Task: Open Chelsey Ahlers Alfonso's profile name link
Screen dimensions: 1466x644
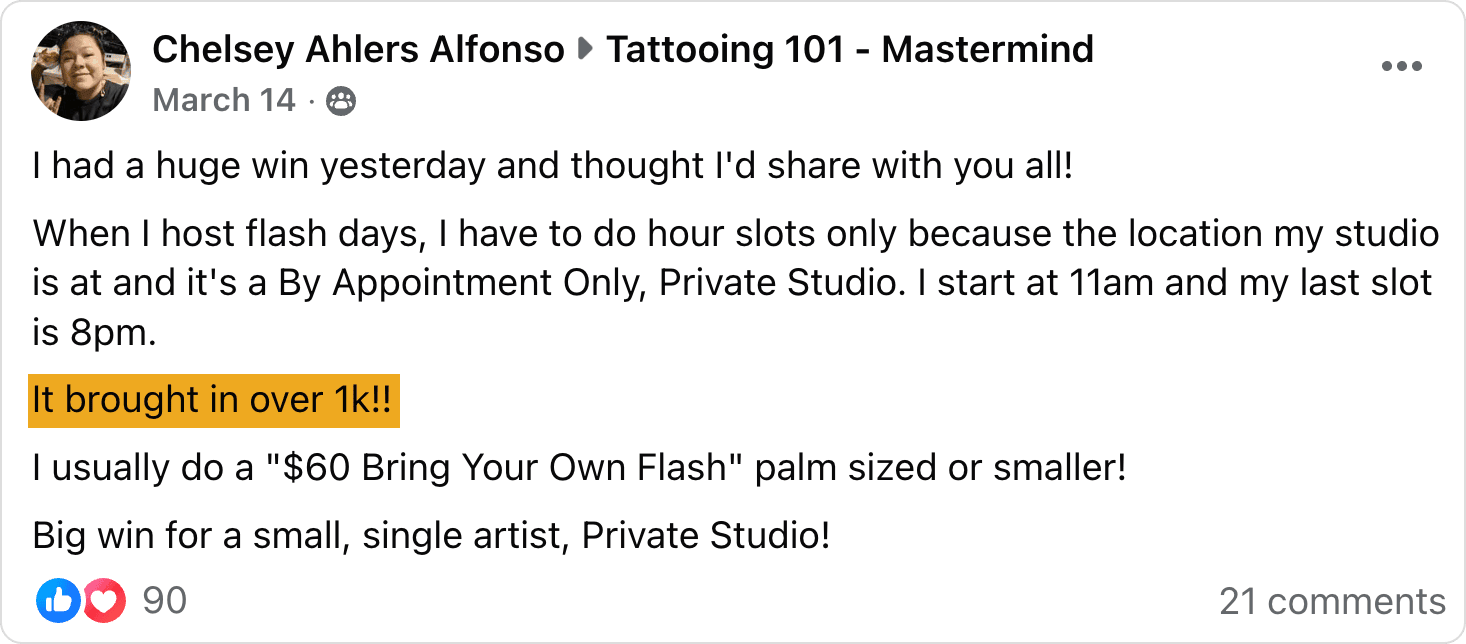Action: click(x=358, y=49)
